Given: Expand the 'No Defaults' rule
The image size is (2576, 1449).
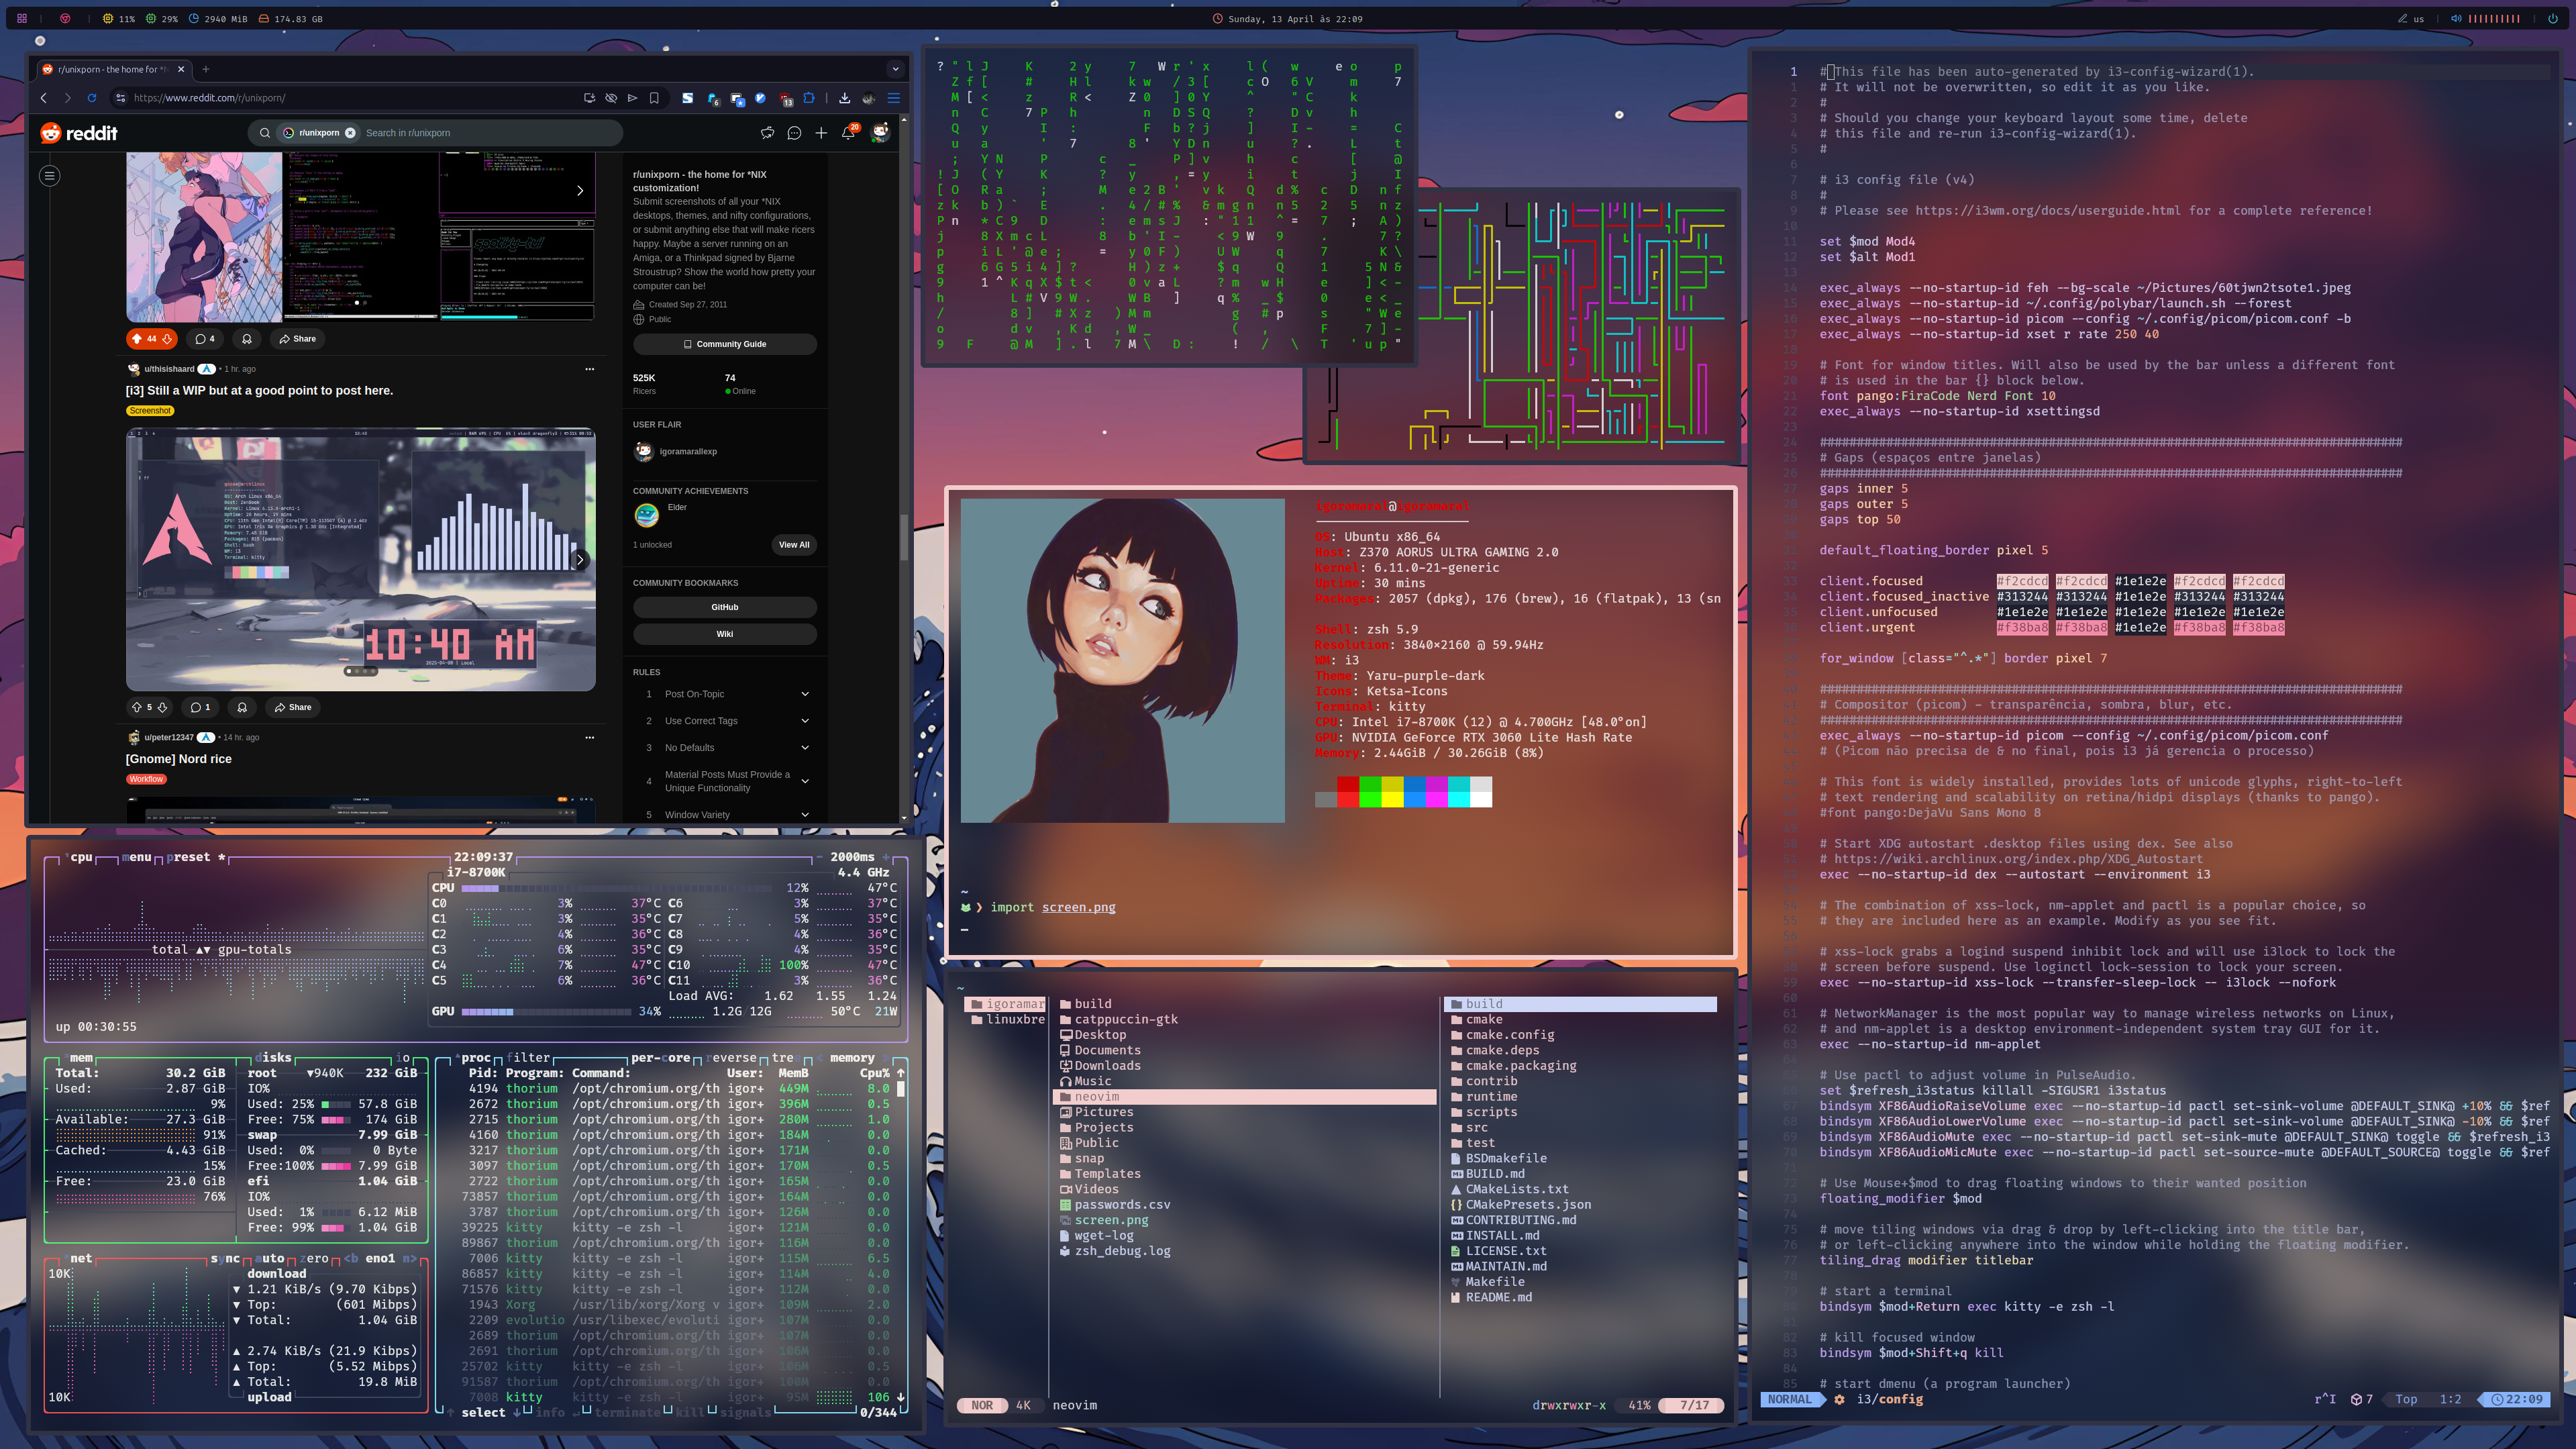Looking at the screenshot, I should tap(805, 747).
